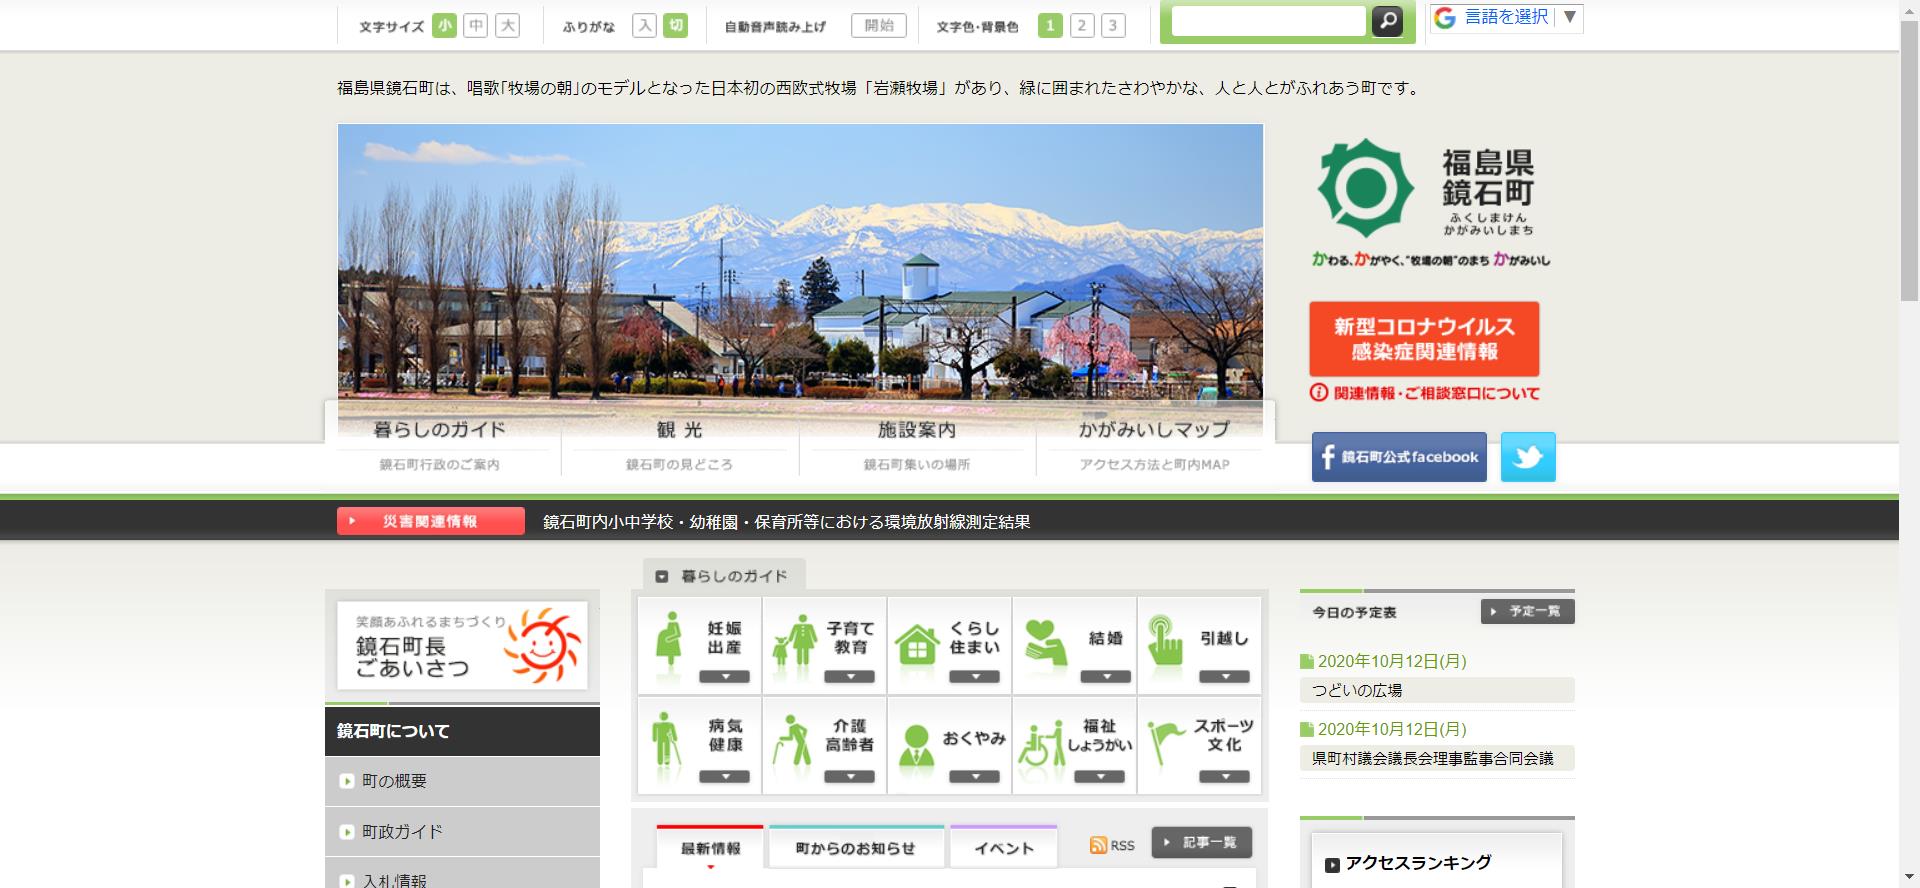Click the 鏡石町について sidebar heading
This screenshot has height=888, width=1920.
[462, 731]
